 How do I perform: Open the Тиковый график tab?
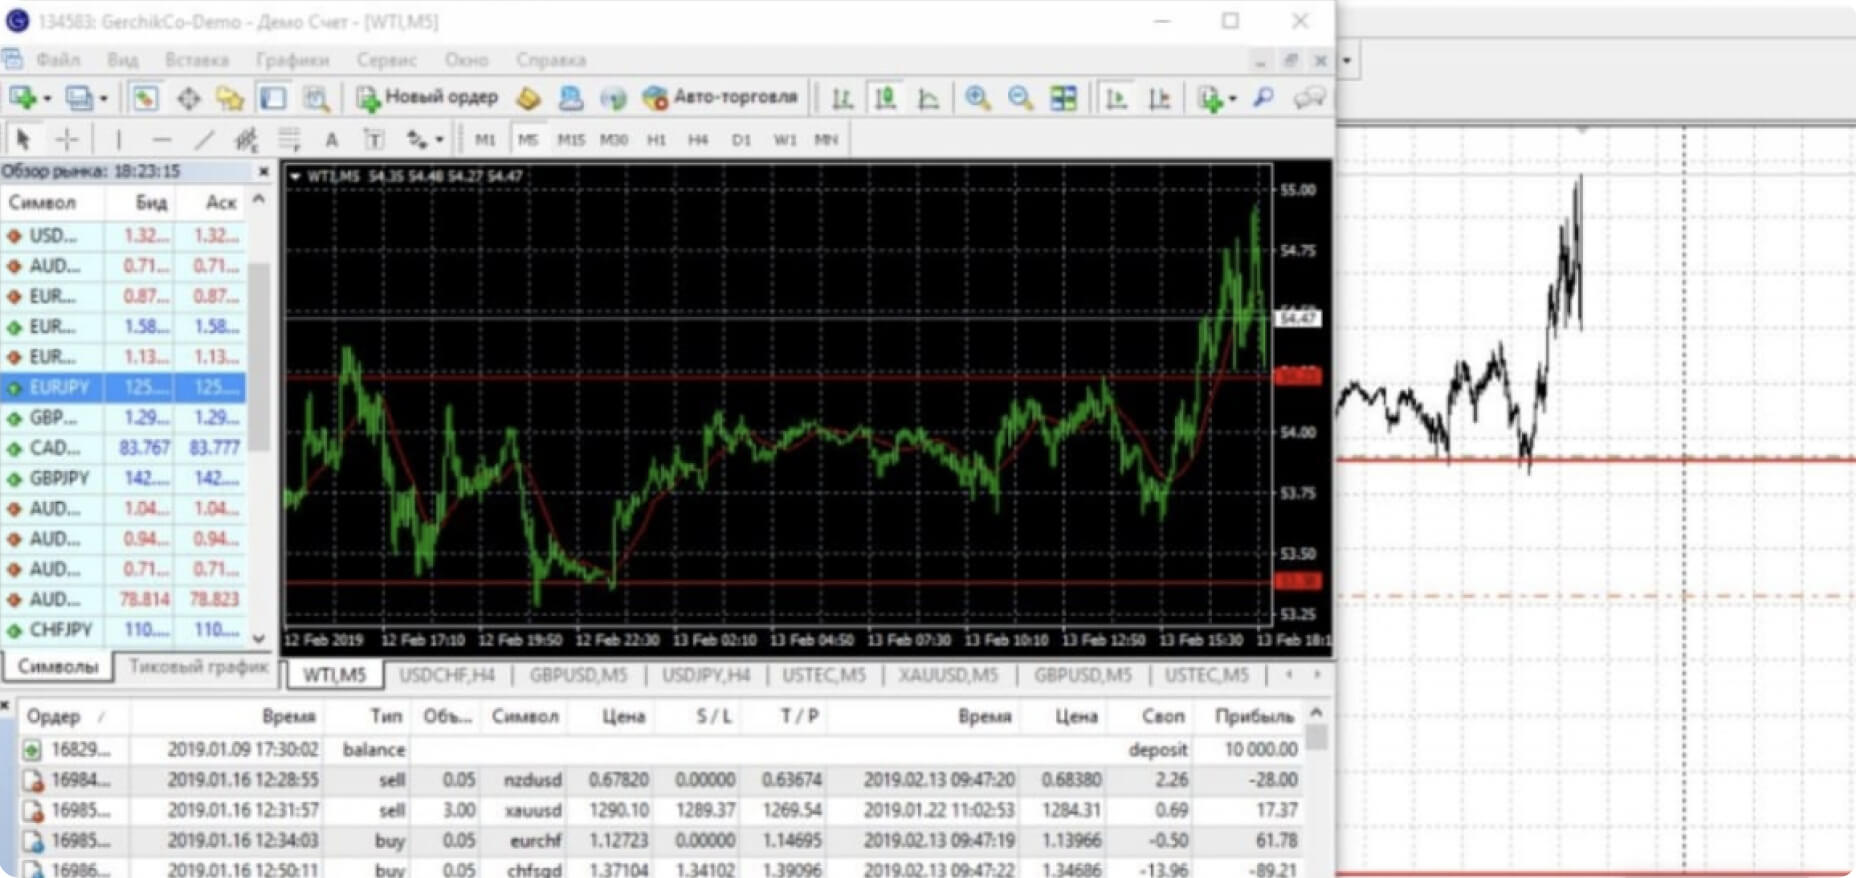point(198,667)
